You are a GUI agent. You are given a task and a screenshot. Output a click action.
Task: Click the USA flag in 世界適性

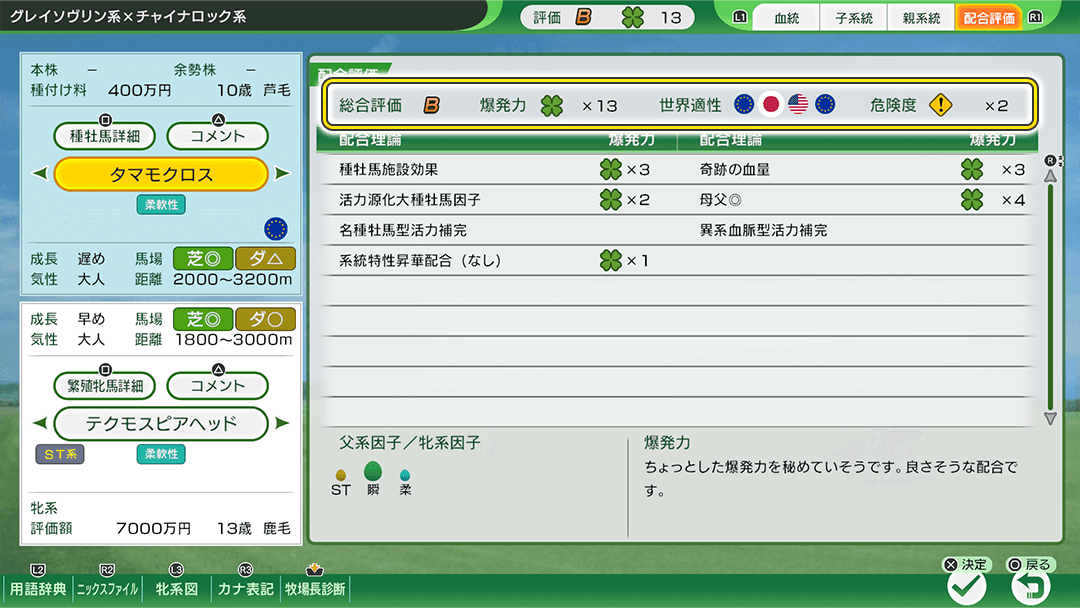798,104
